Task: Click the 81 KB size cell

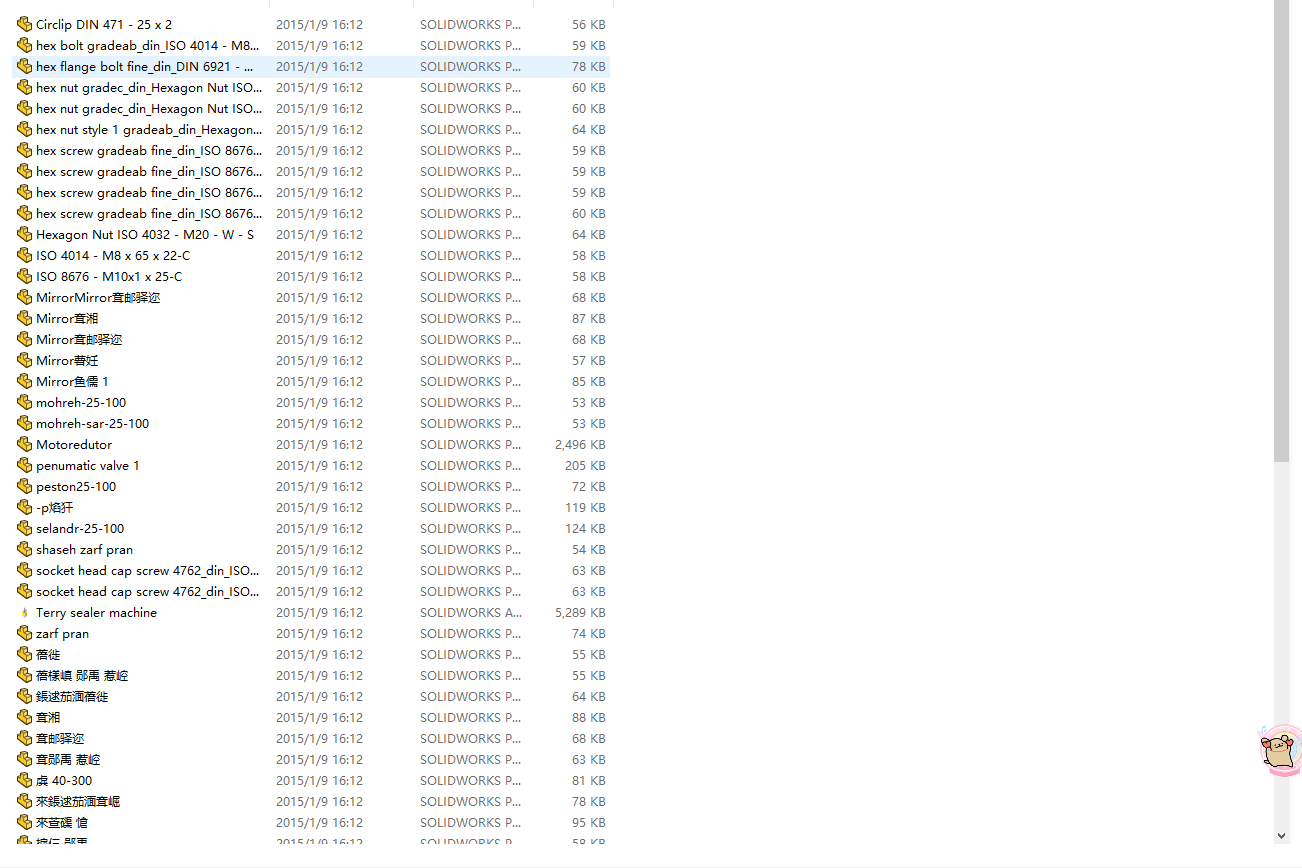Action: click(589, 780)
